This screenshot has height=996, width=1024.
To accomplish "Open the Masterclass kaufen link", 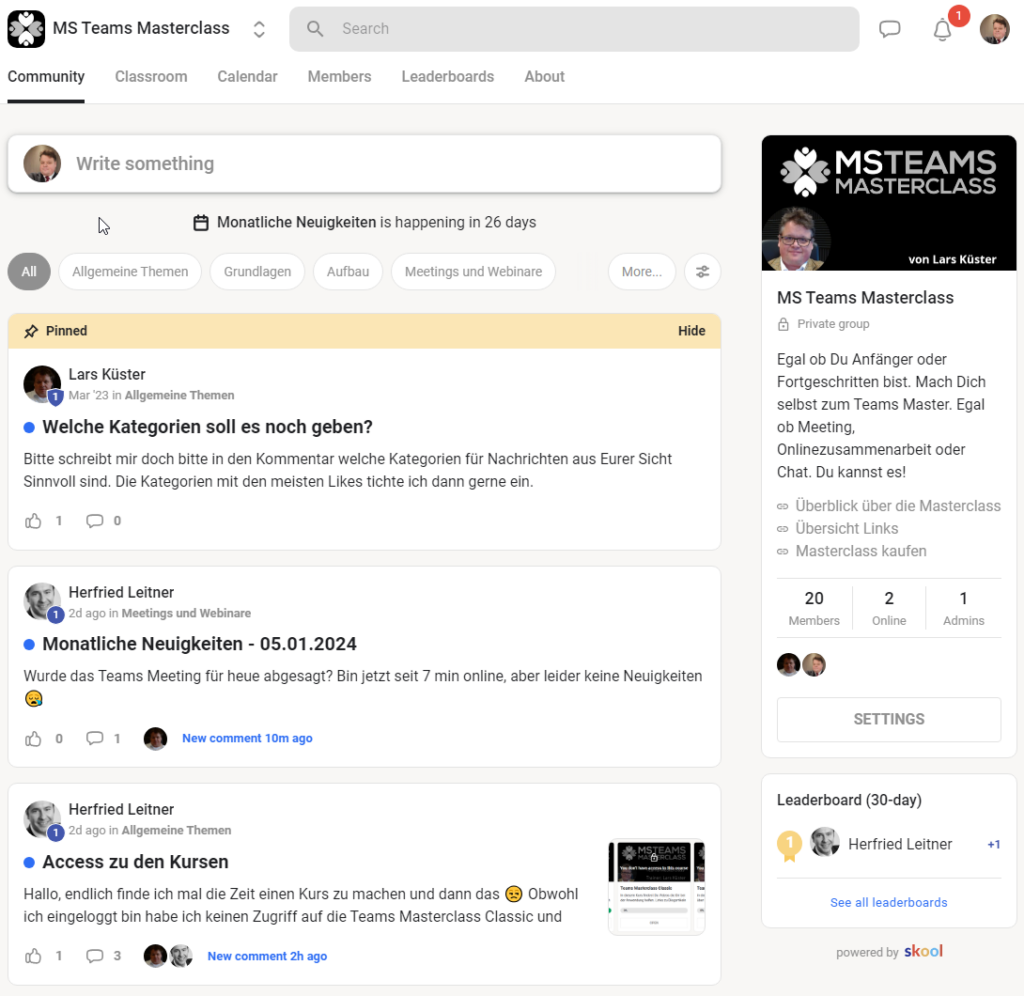I will (x=861, y=551).
